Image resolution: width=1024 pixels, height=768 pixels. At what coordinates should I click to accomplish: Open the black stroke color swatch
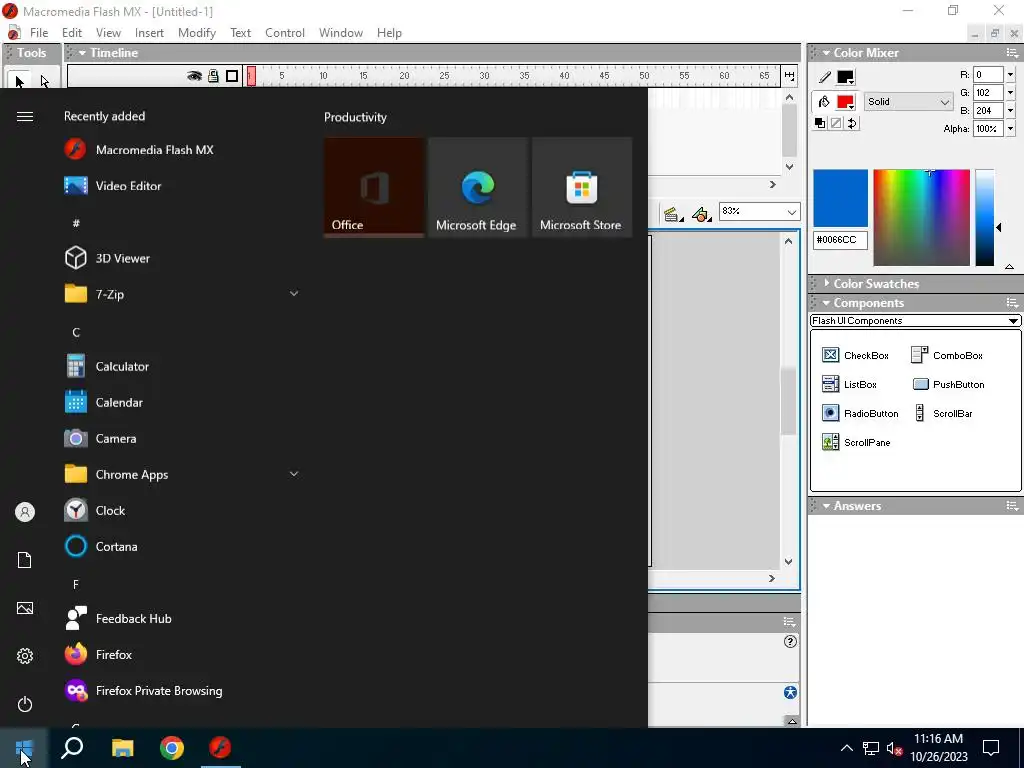click(845, 77)
